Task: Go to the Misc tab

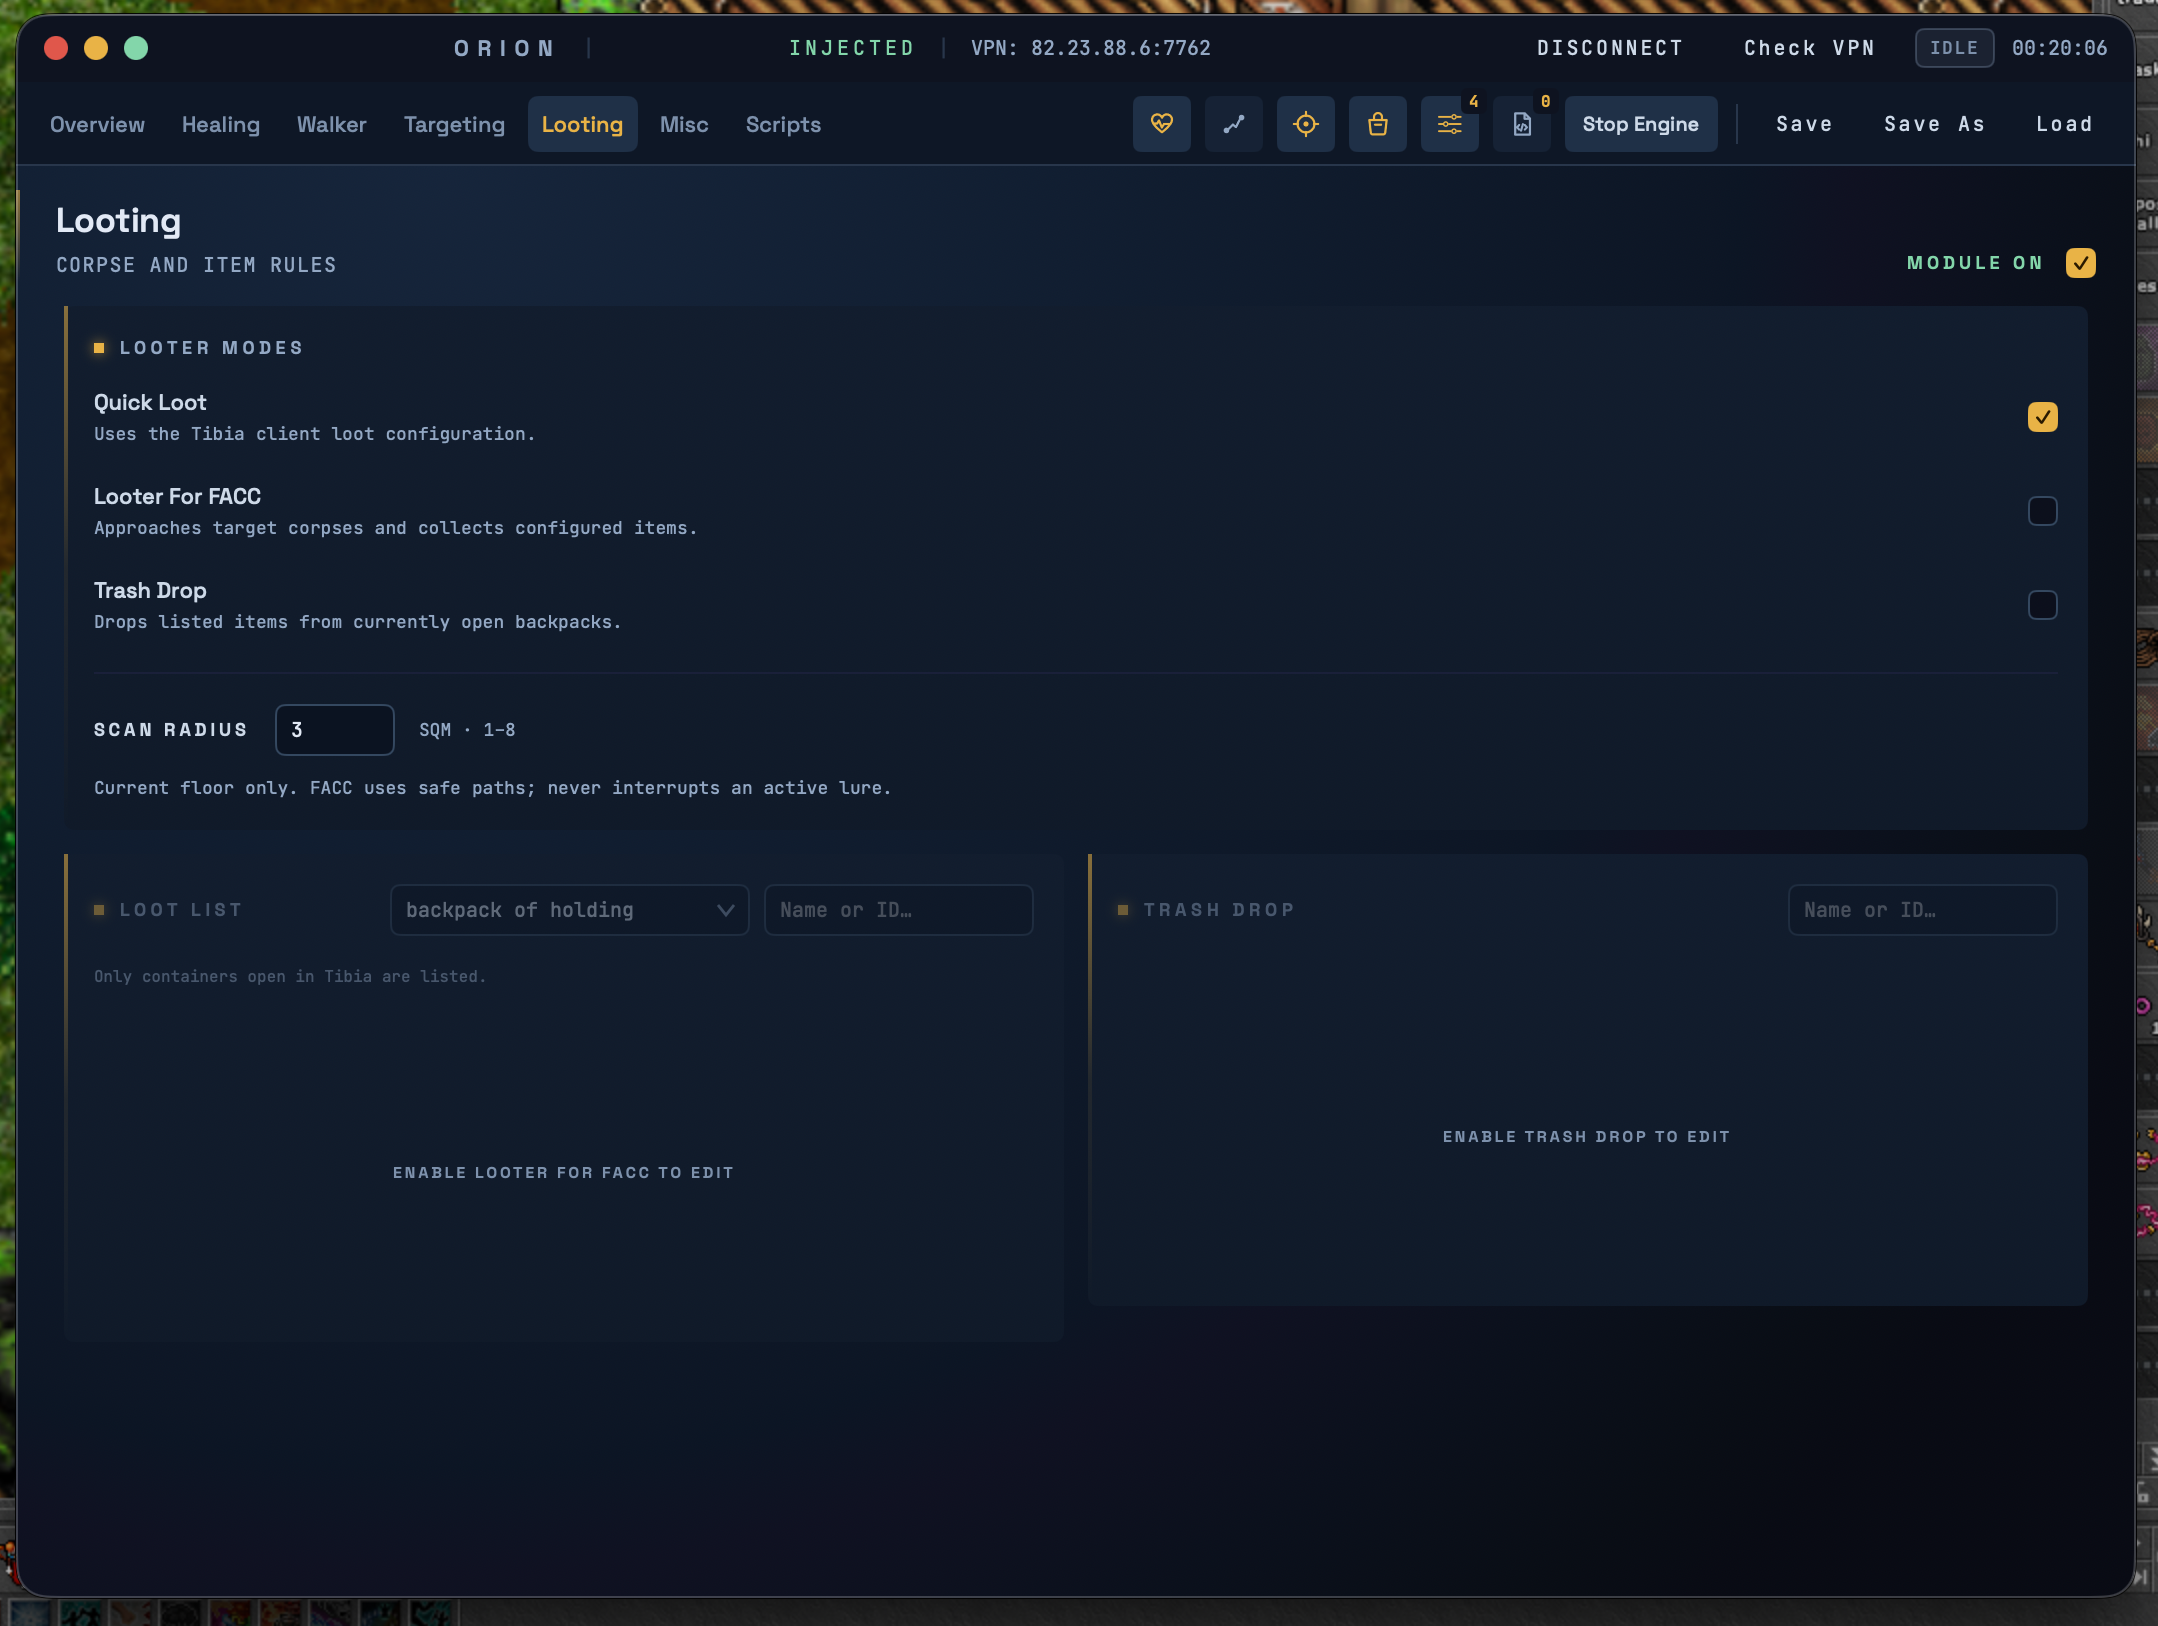Action: [x=684, y=124]
